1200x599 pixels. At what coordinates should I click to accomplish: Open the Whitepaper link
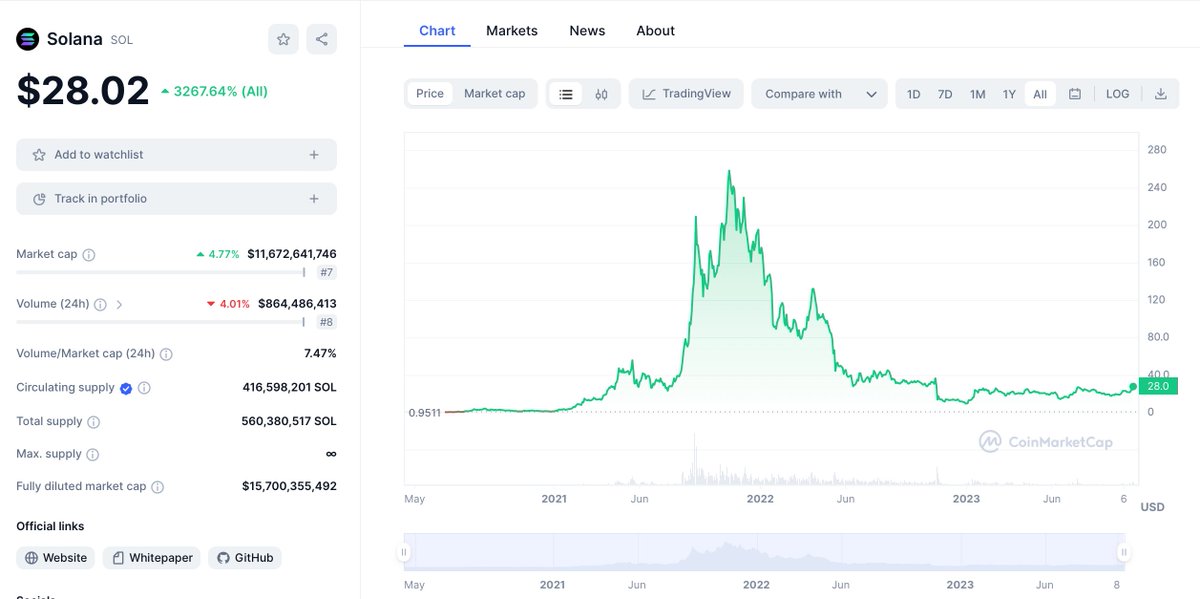click(x=152, y=558)
